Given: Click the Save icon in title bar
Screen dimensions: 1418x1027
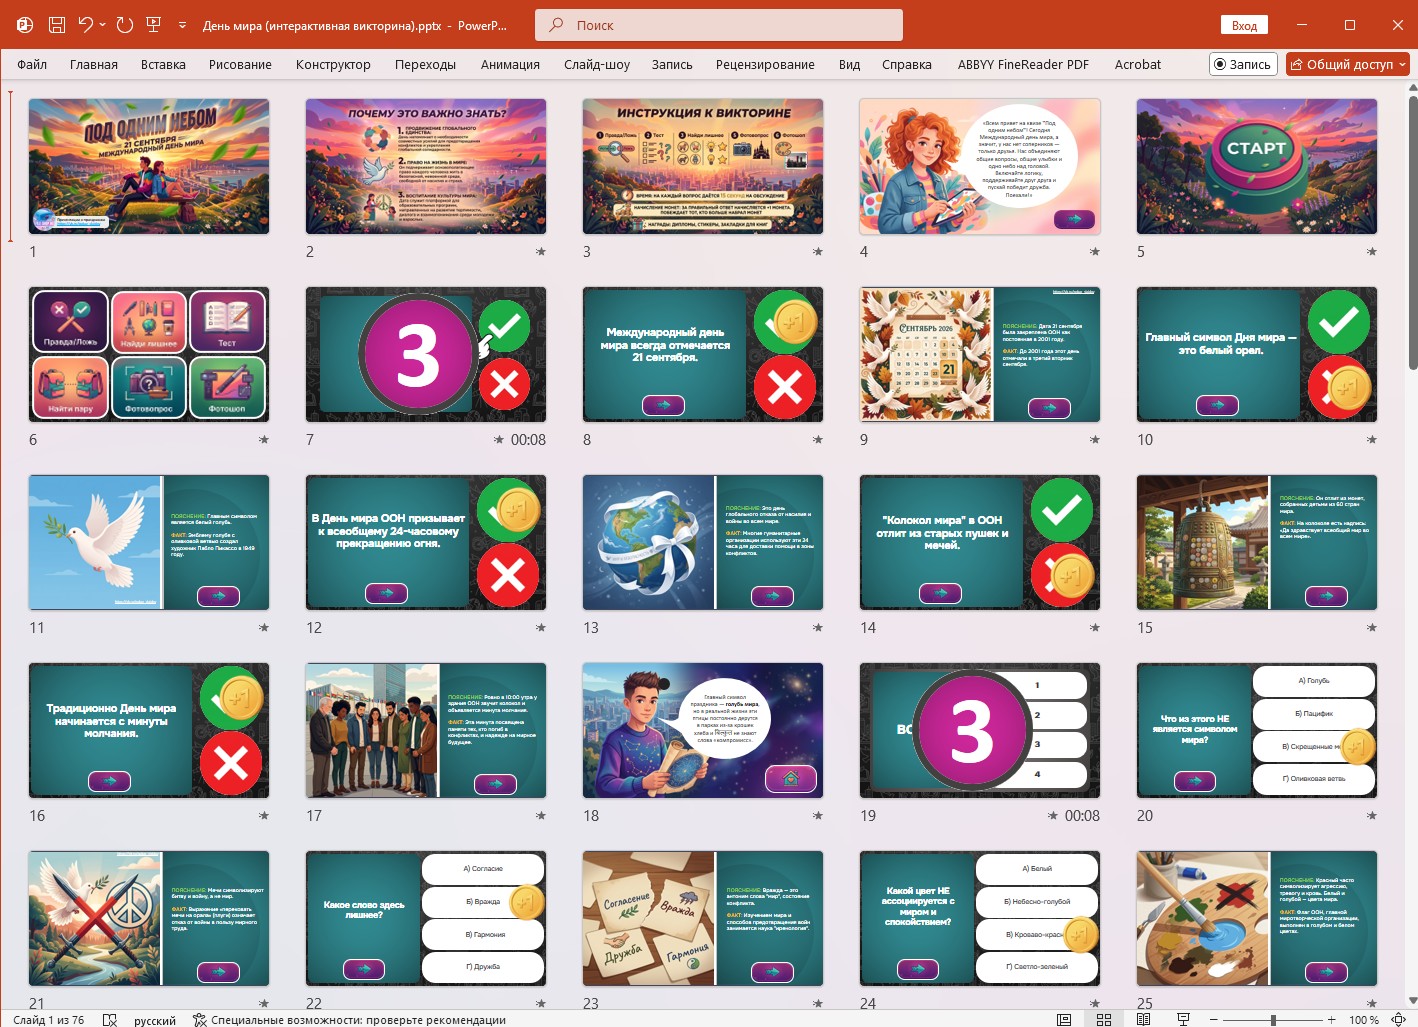Looking at the screenshot, I should point(57,25).
